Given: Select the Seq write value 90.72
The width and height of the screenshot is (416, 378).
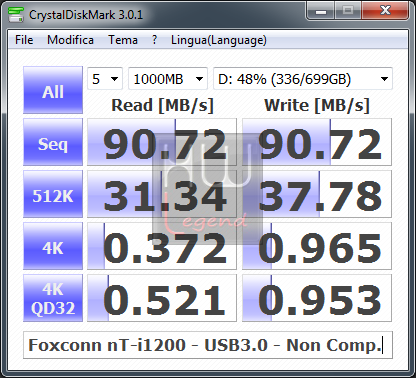Looking at the screenshot, I should (317, 142).
